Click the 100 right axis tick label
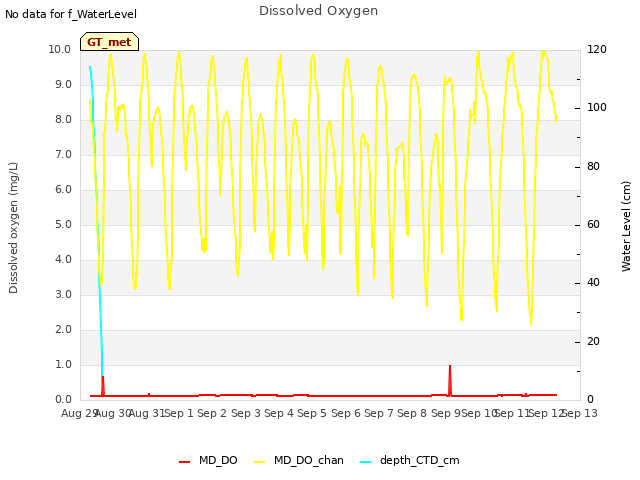The width and height of the screenshot is (640, 480). point(597,108)
